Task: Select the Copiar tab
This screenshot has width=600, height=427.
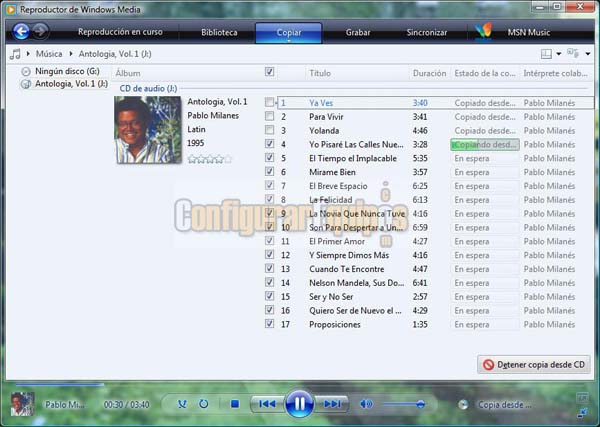Action: [289, 33]
